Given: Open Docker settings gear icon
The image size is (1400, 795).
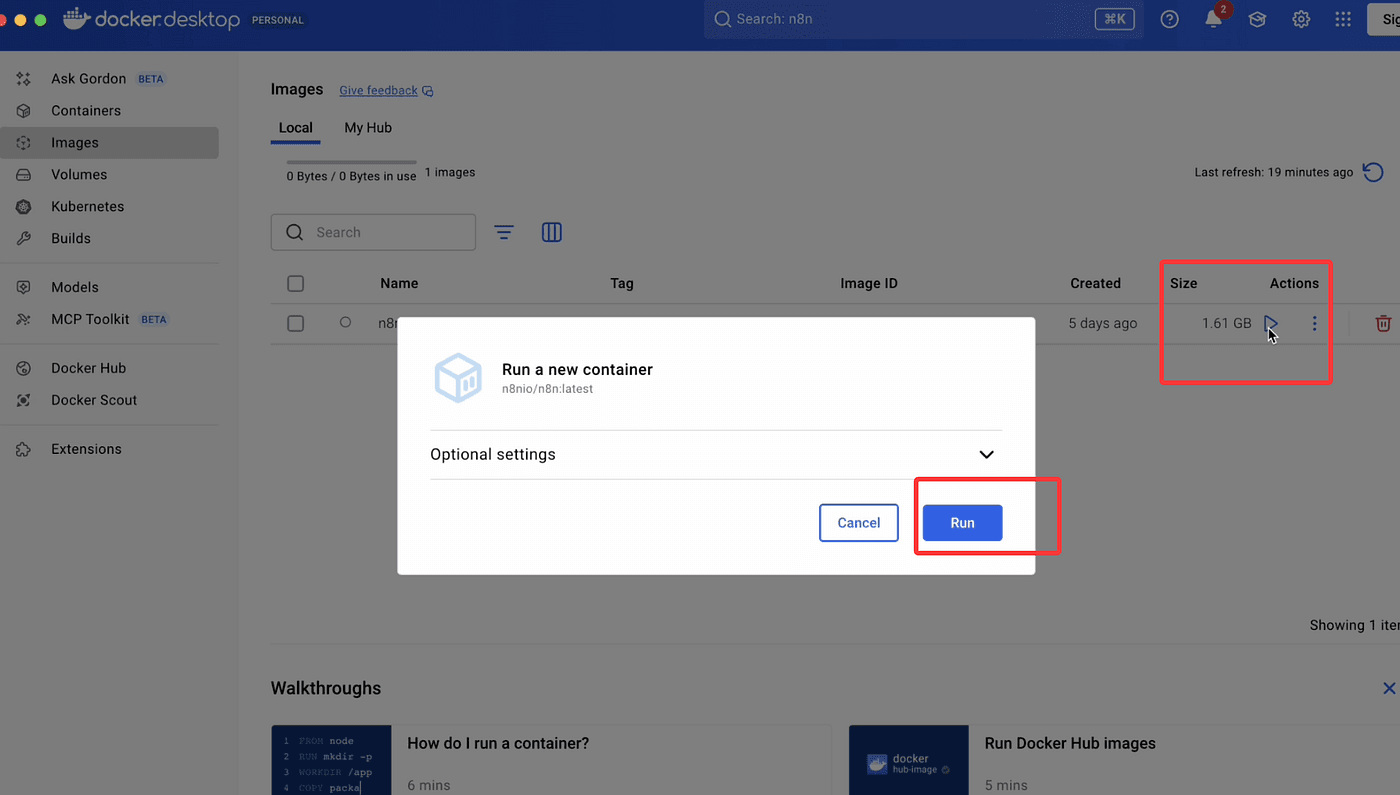Looking at the screenshot, I should 1301,19.
